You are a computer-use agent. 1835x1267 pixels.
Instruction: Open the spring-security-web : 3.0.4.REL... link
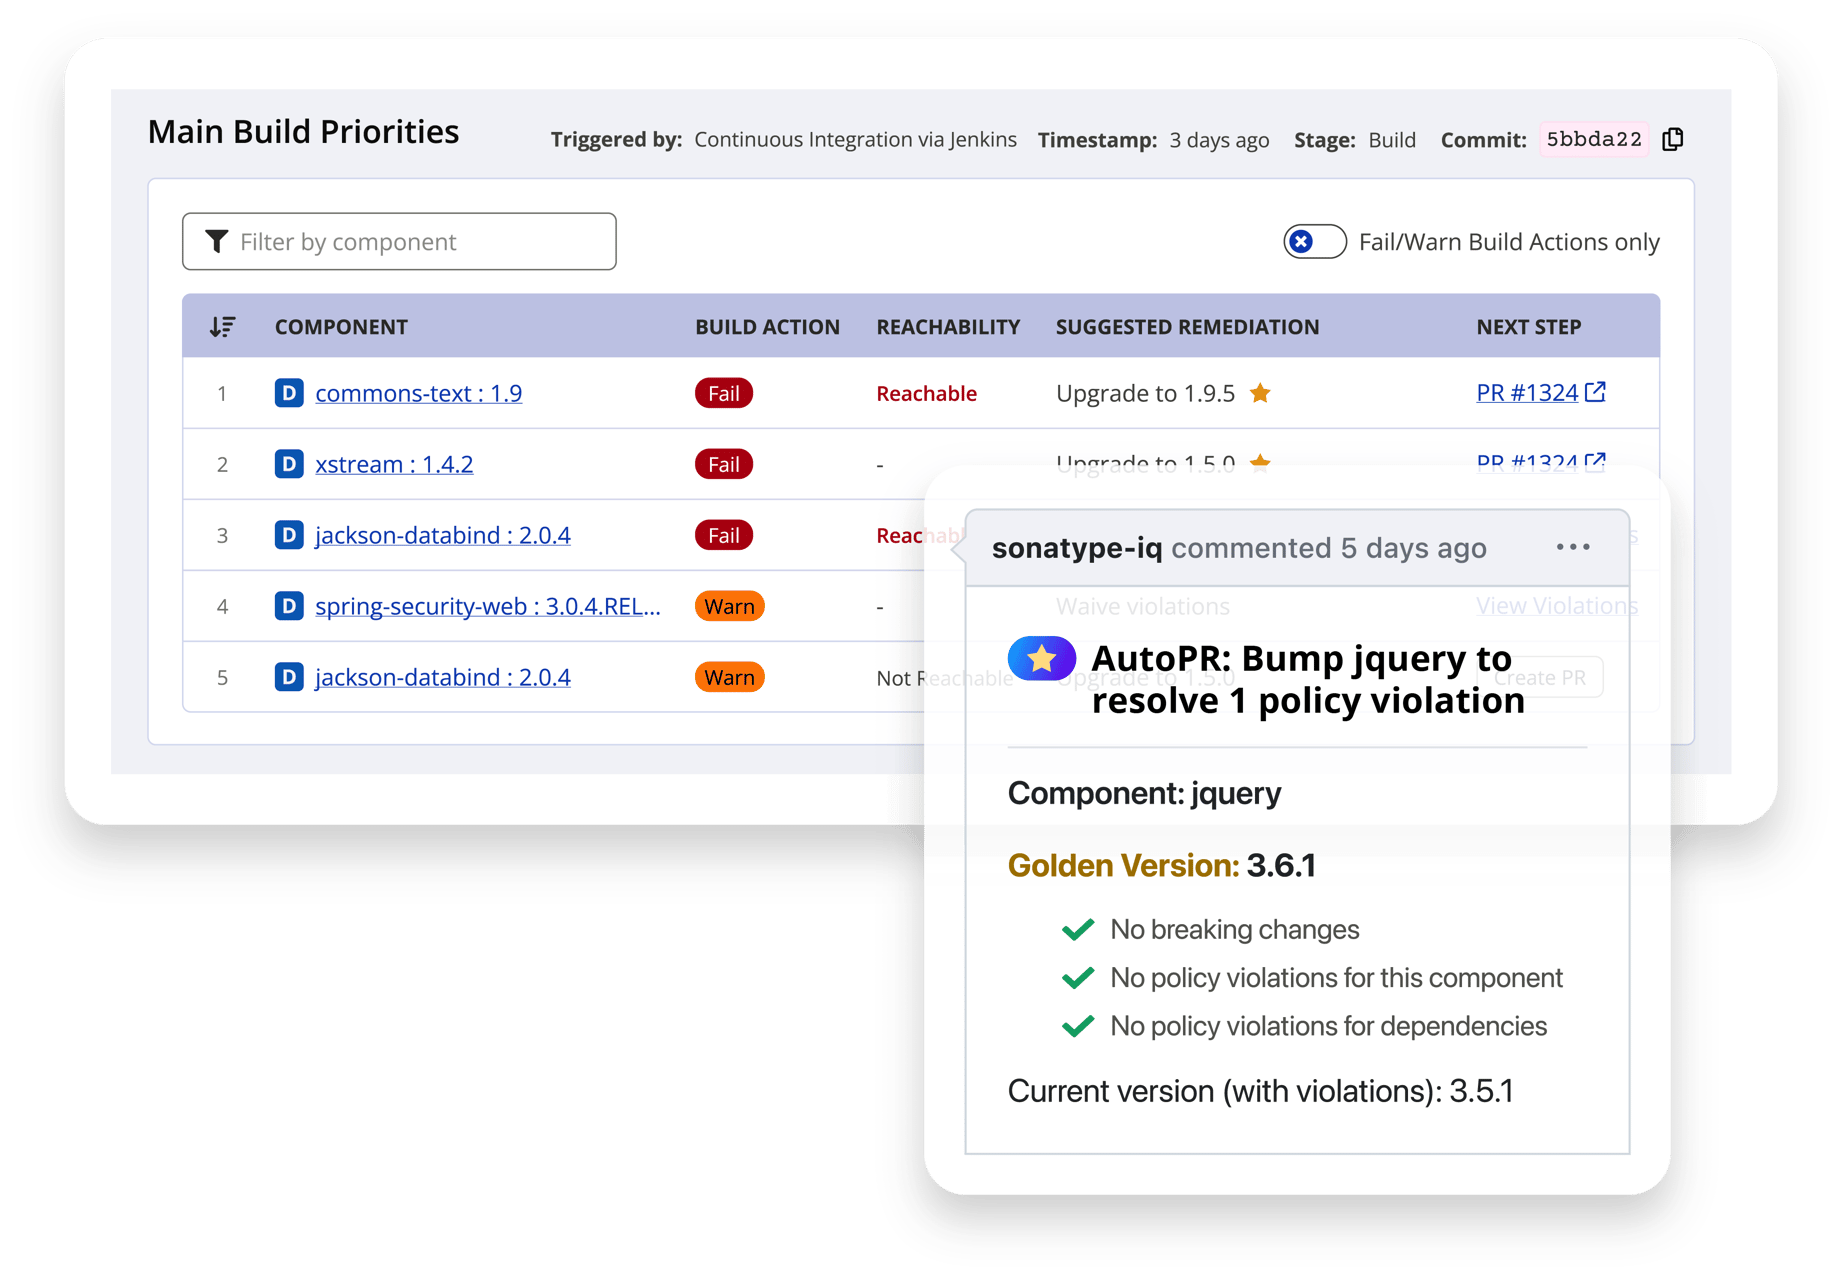[x=488, y=606]
